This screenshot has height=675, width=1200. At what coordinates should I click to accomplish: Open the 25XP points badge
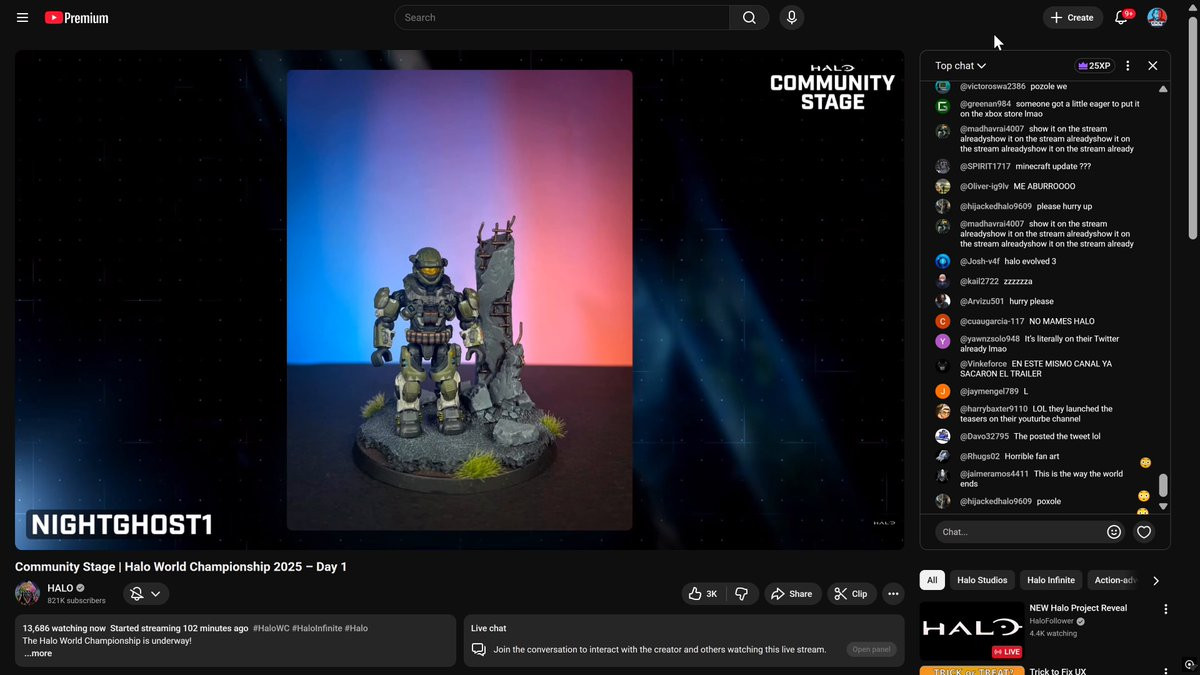pos(1094,66)
